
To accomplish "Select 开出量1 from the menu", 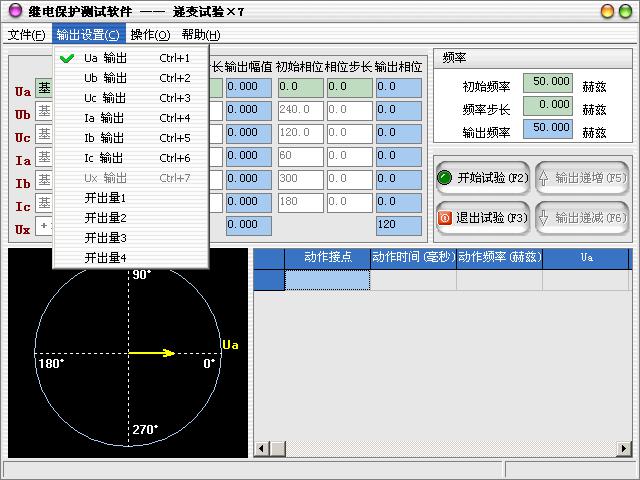I will click(x=105, y=198).
